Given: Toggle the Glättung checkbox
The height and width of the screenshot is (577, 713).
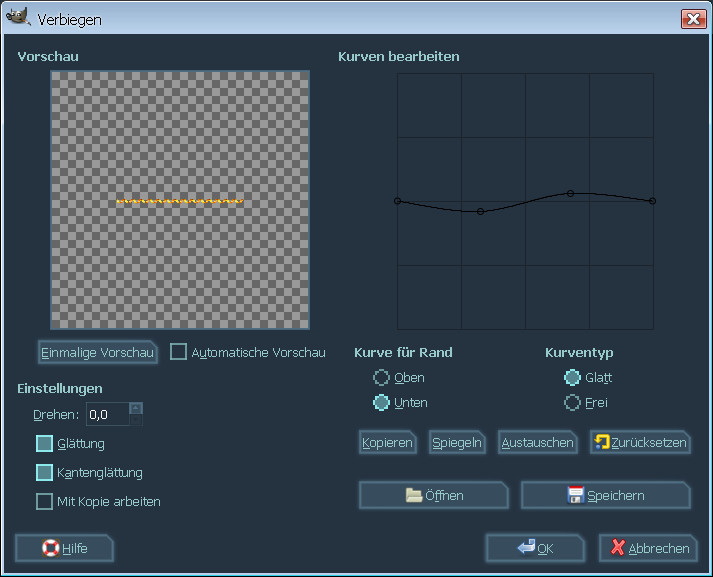Looking at the screenshot, I should (x=45, y=443).
